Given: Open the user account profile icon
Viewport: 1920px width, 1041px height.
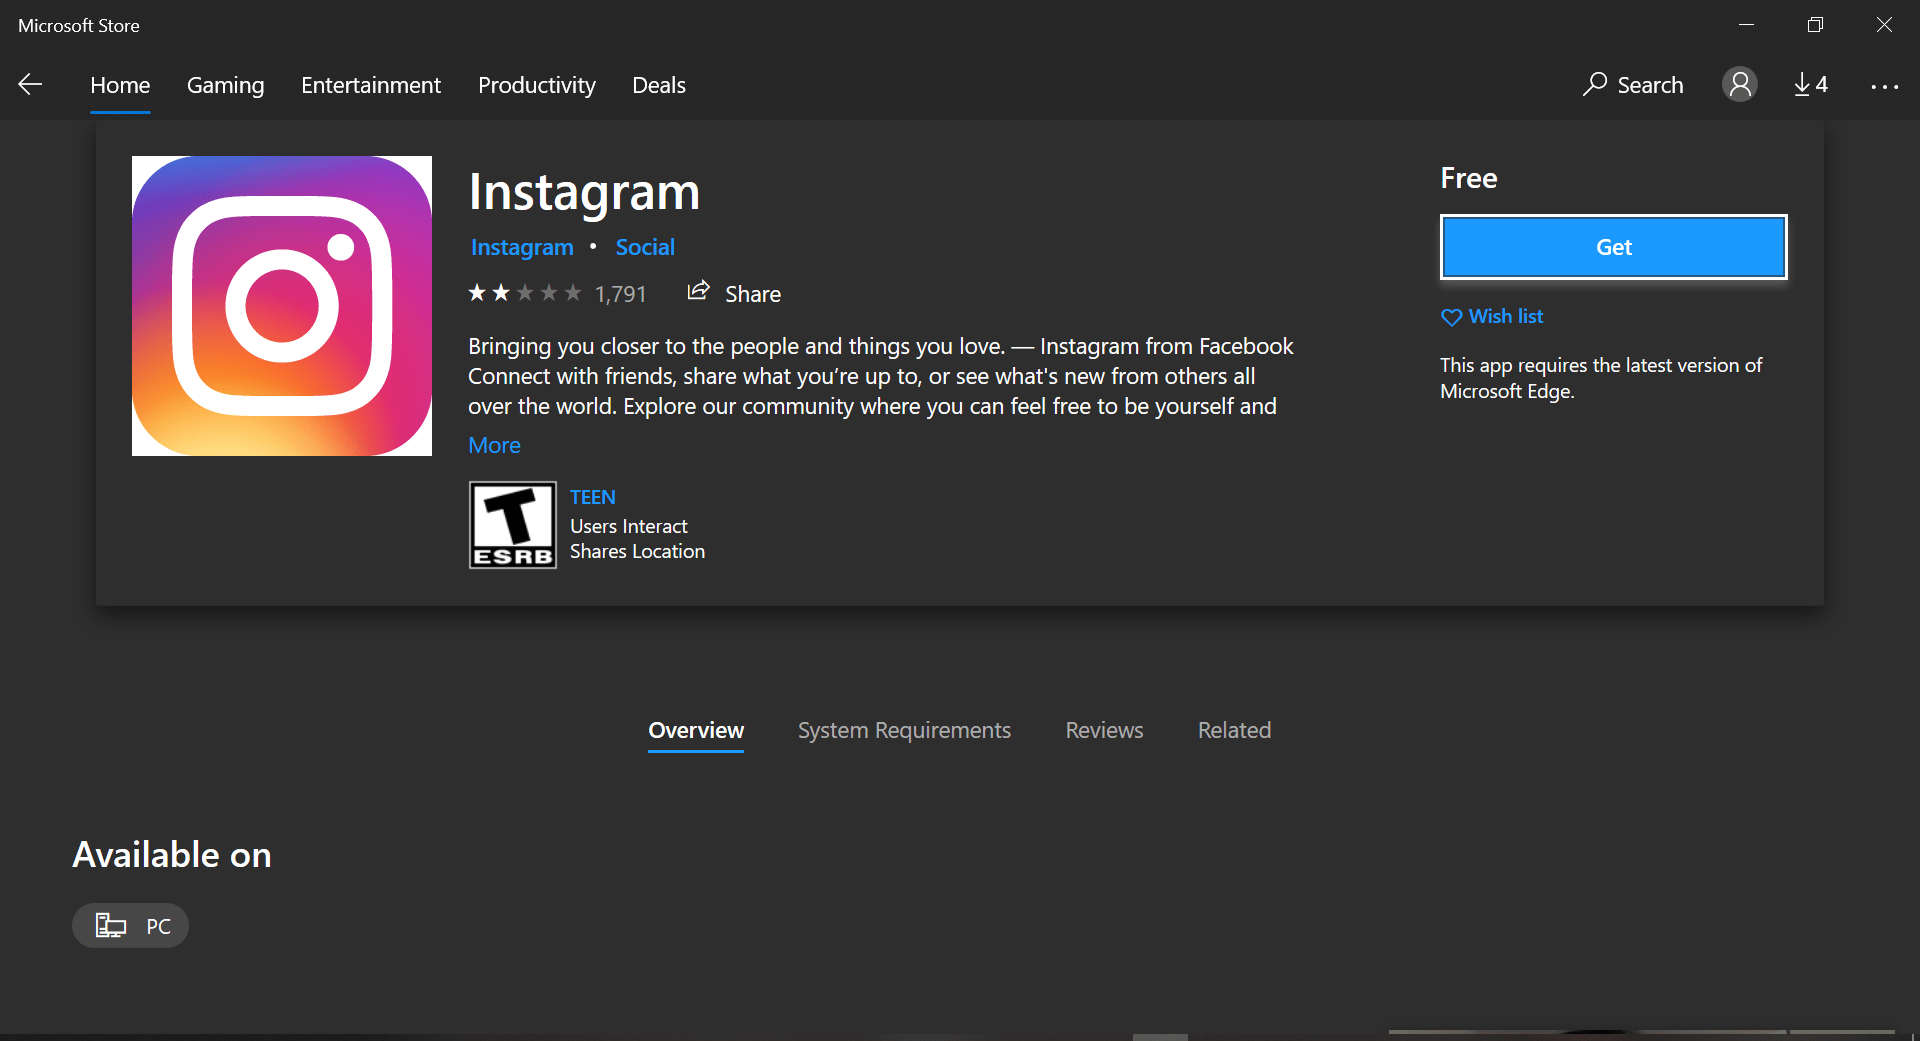Looking at the screenshot, I should [1739, 85].
